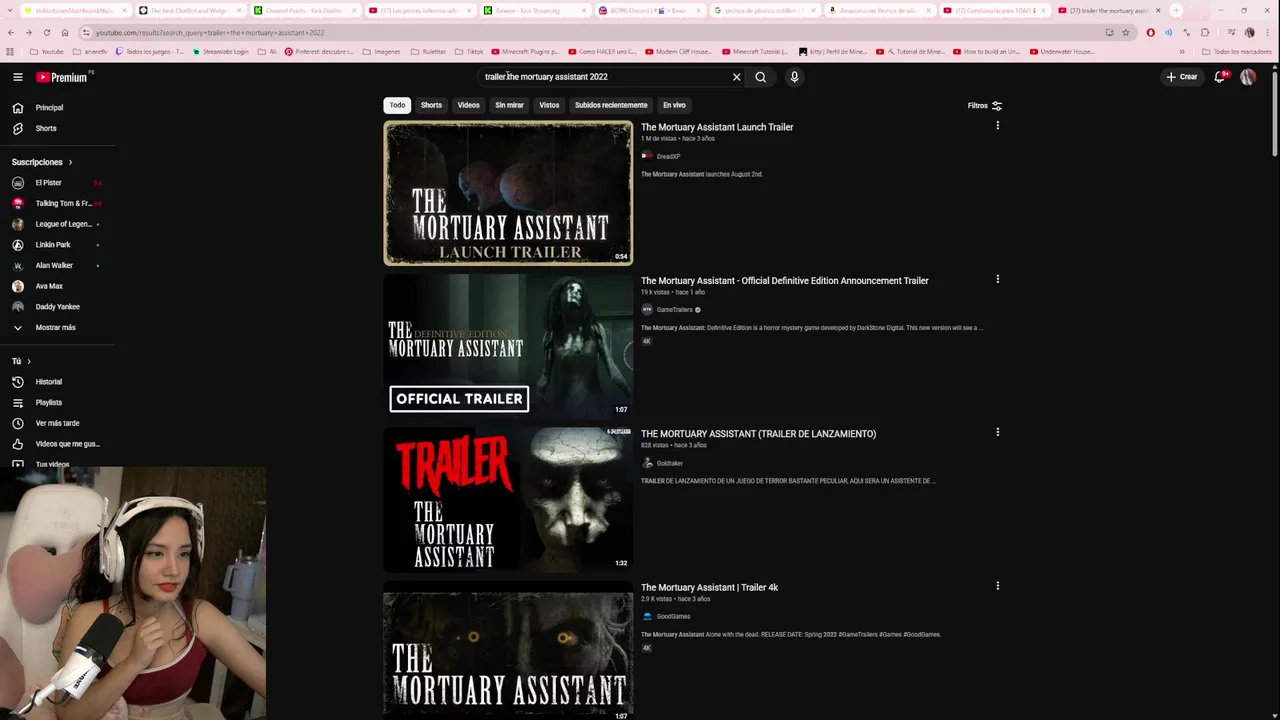Open Linkin Park subscription
1280x720 pixels.
58,245
